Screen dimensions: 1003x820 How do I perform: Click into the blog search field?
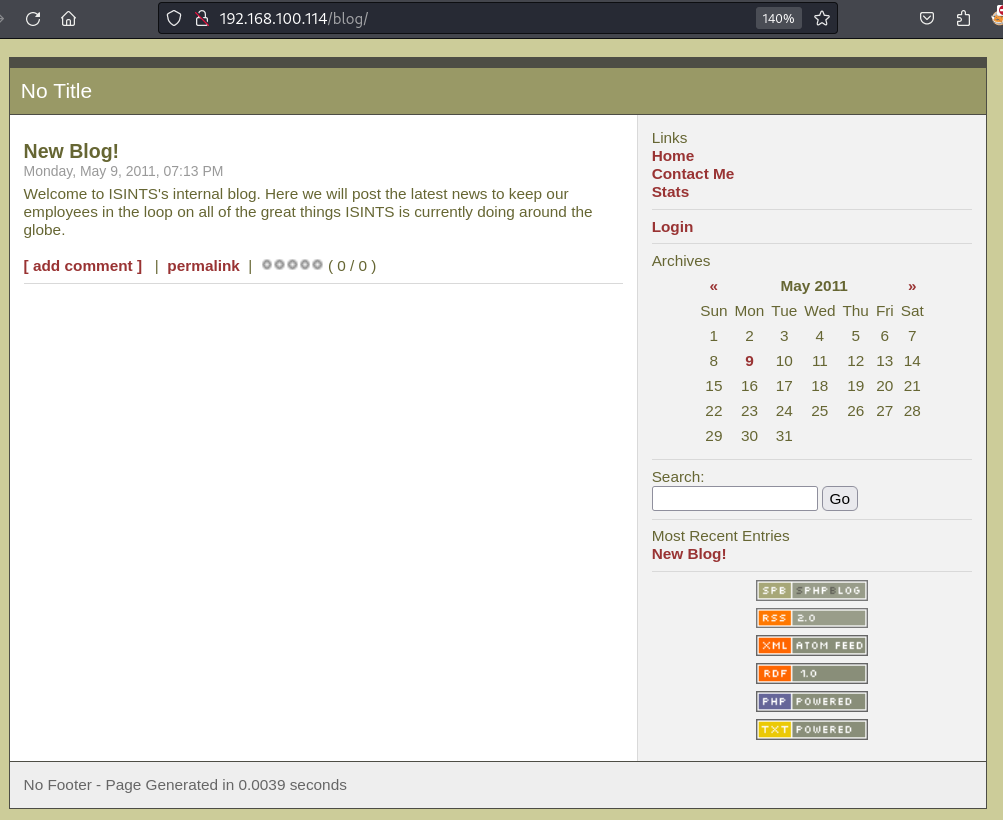(734, 498)
